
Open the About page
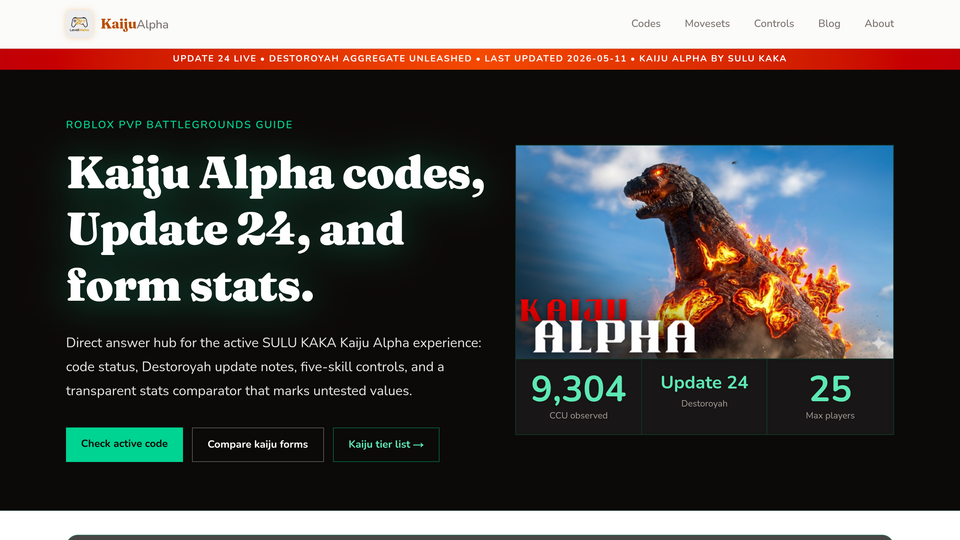pos(879,24)
